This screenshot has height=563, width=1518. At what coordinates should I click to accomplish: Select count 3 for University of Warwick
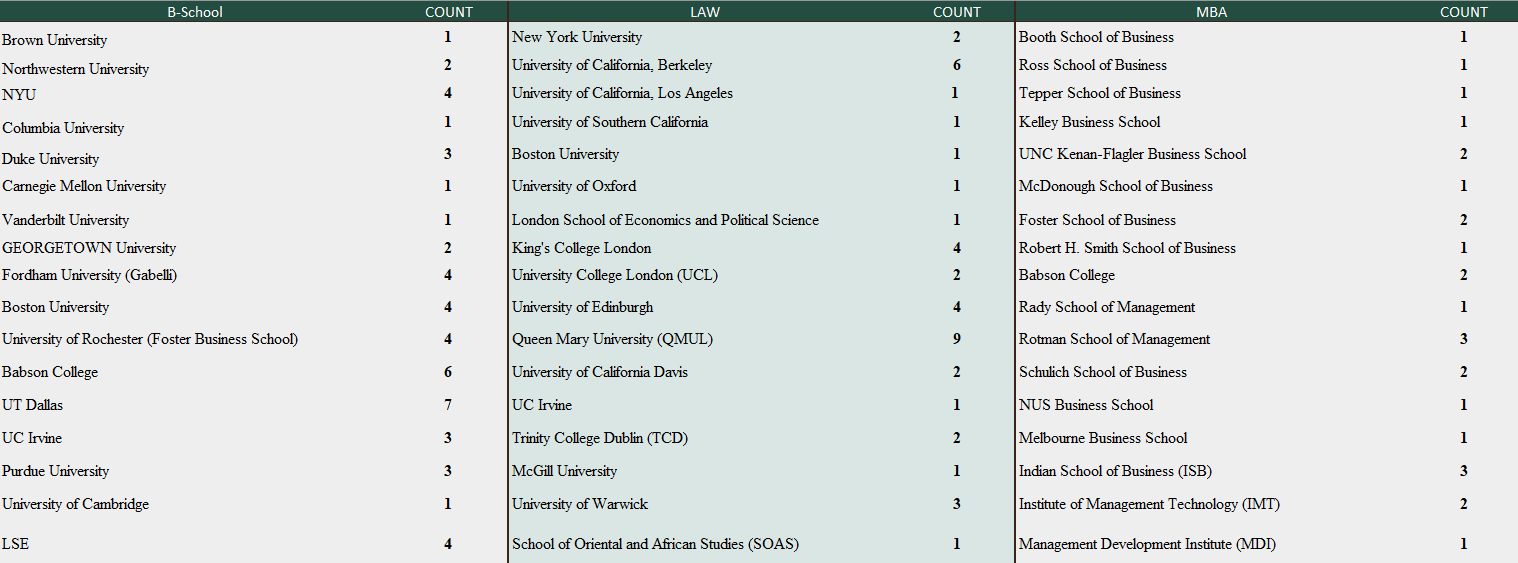957,504
